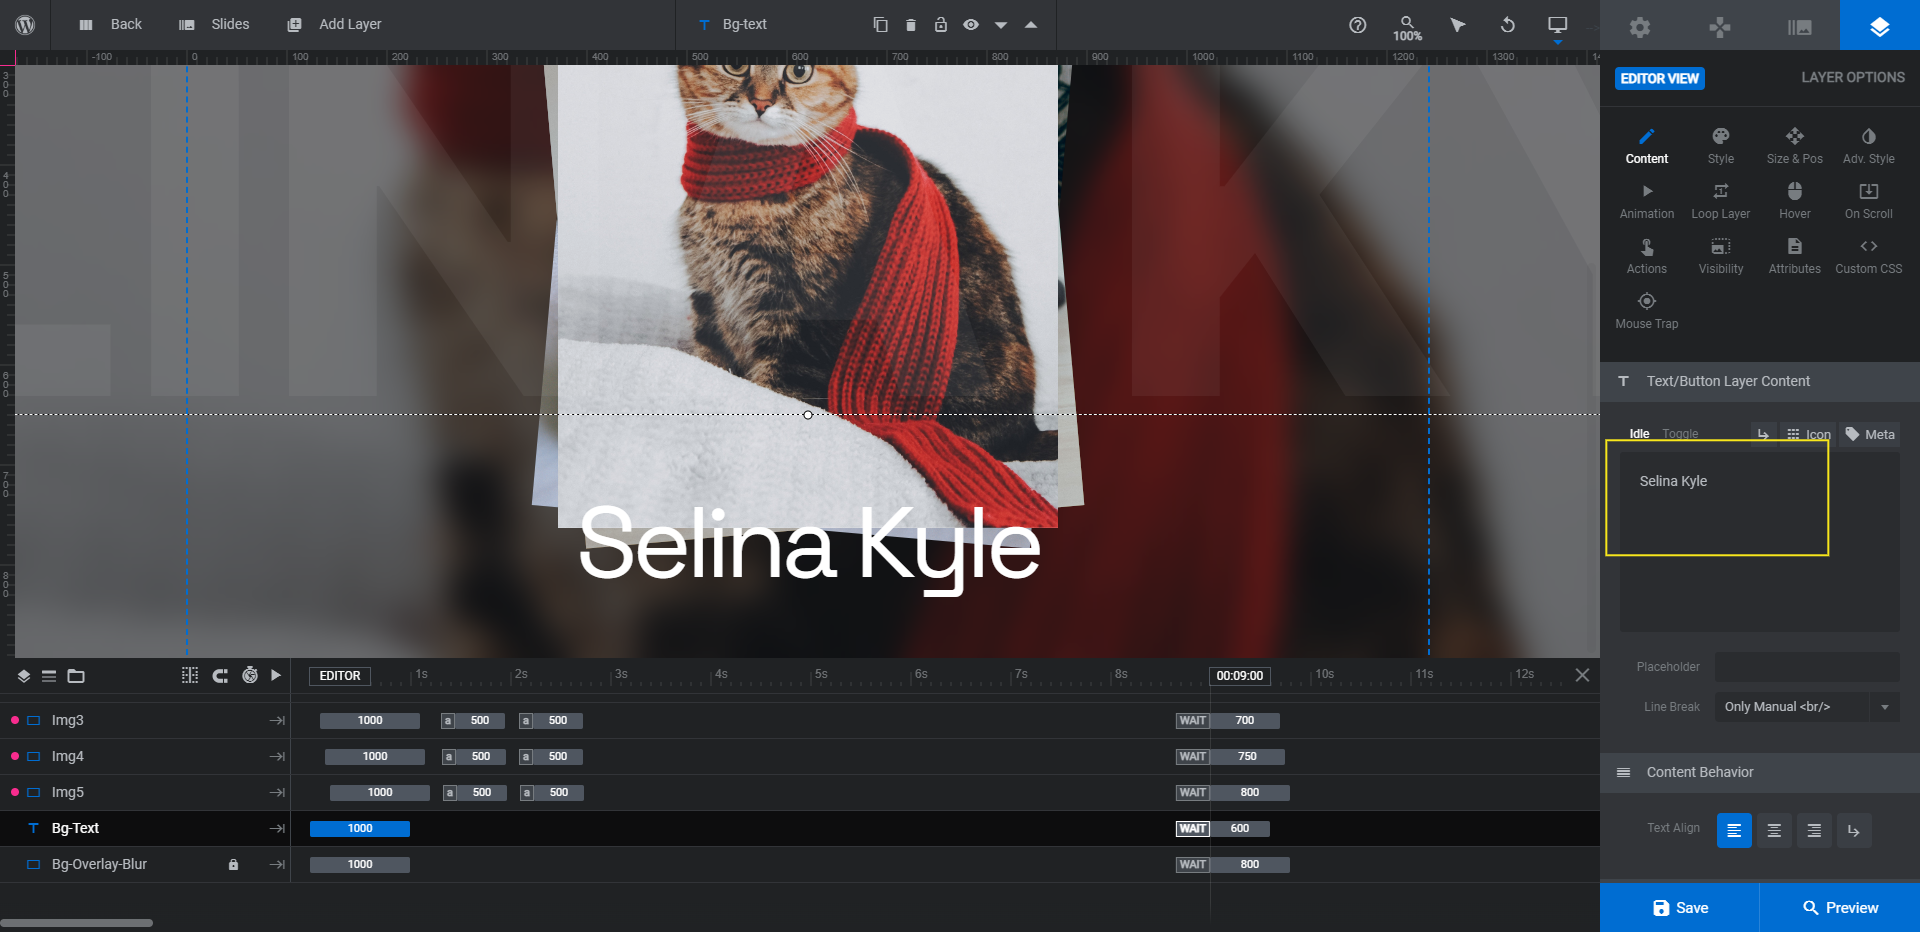The width and height of the screenshot is (1920, 932).
Task: Open the Visibility settings
Action: coord(1721,256)
